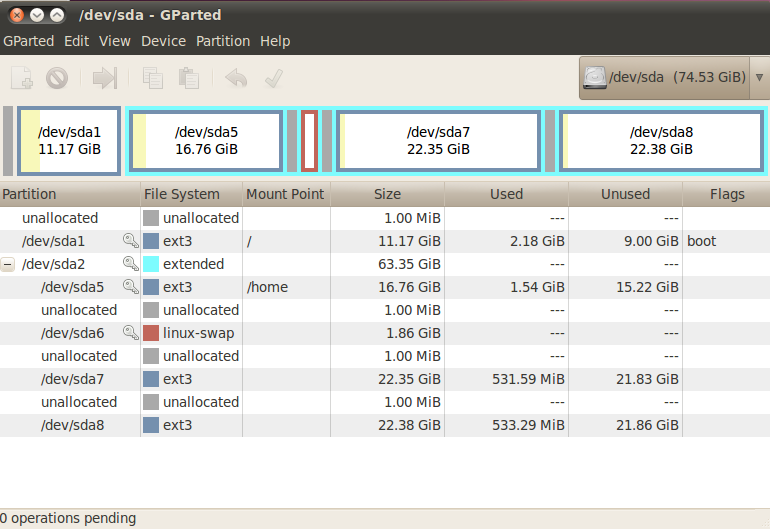
Task: Click the blue ext3 swatch for /dev/sda7
Action: [x=151, y=379]
